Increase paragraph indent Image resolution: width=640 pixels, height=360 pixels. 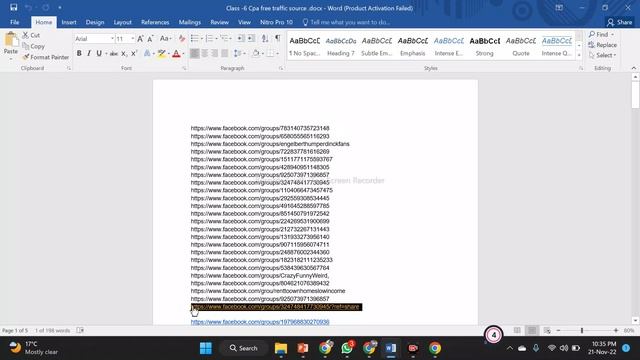click(x=251, y=38)
